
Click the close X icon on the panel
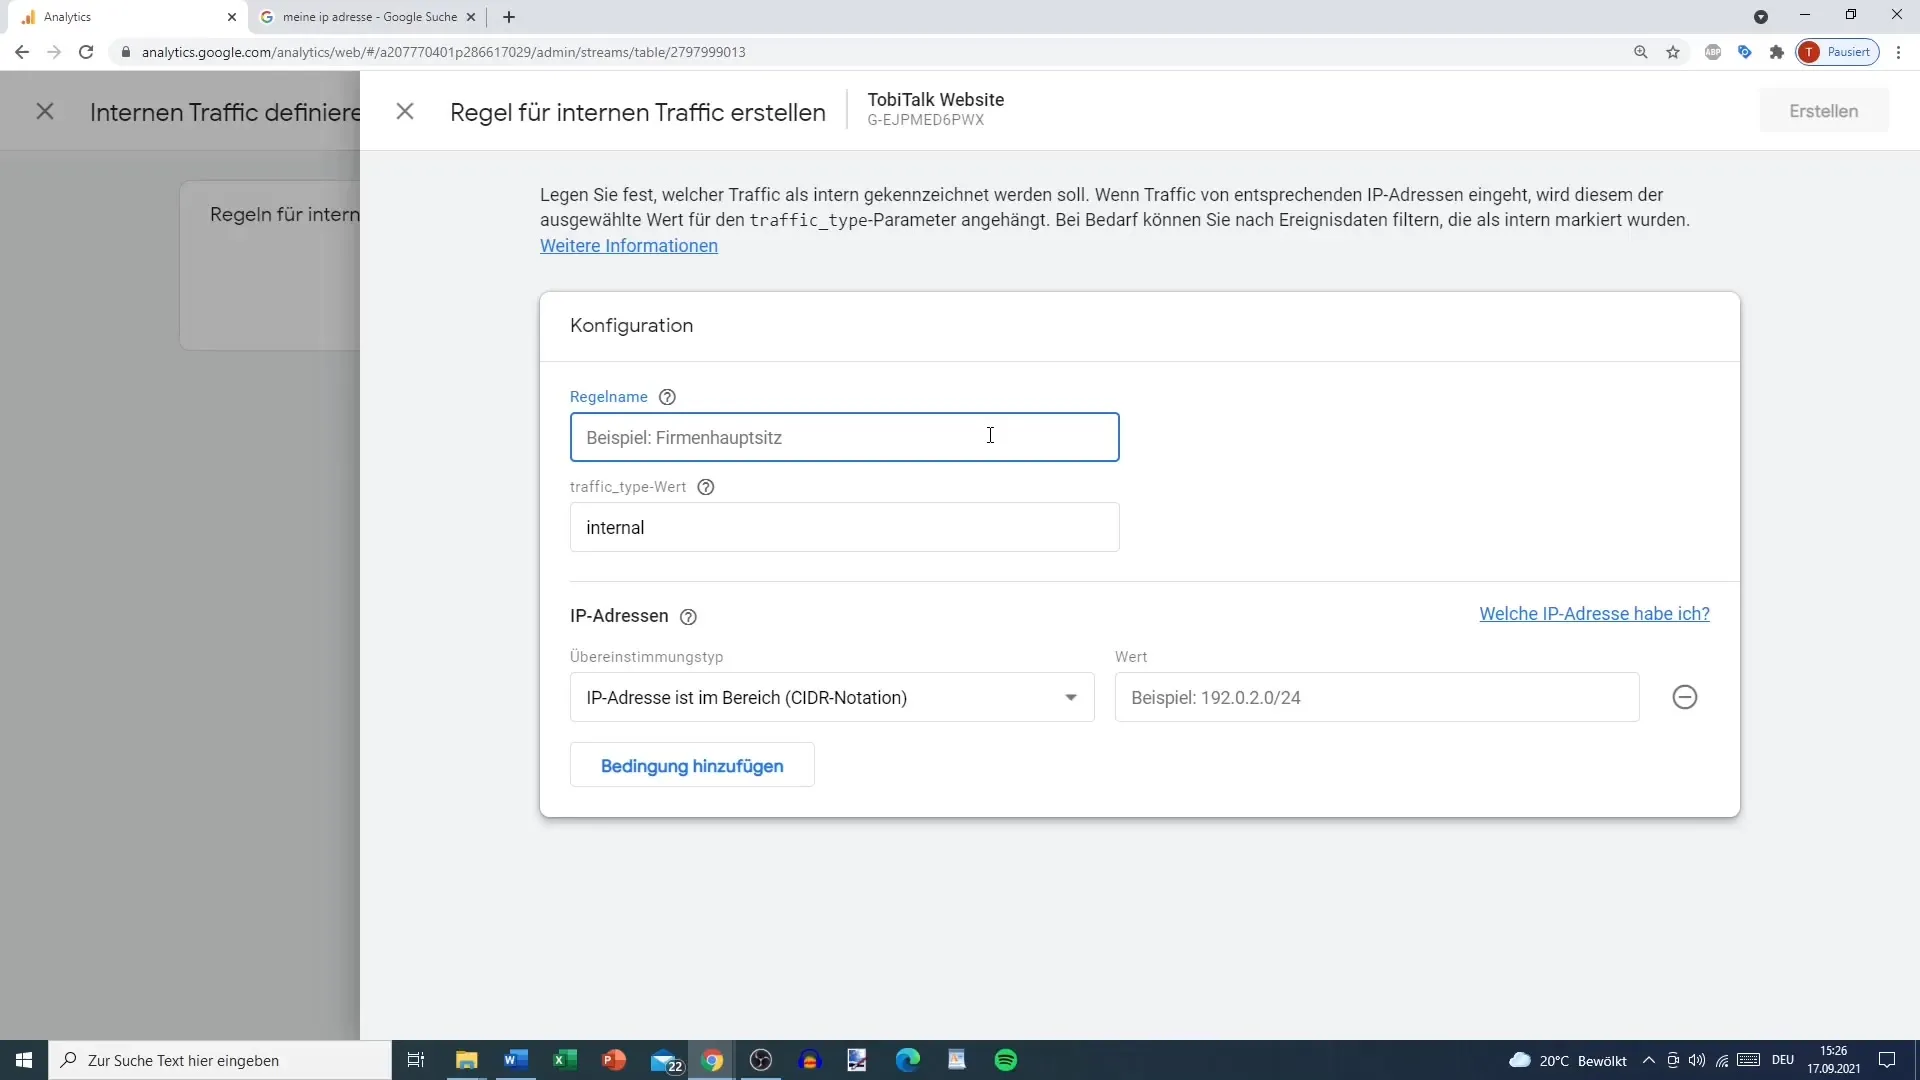(404, 111)
